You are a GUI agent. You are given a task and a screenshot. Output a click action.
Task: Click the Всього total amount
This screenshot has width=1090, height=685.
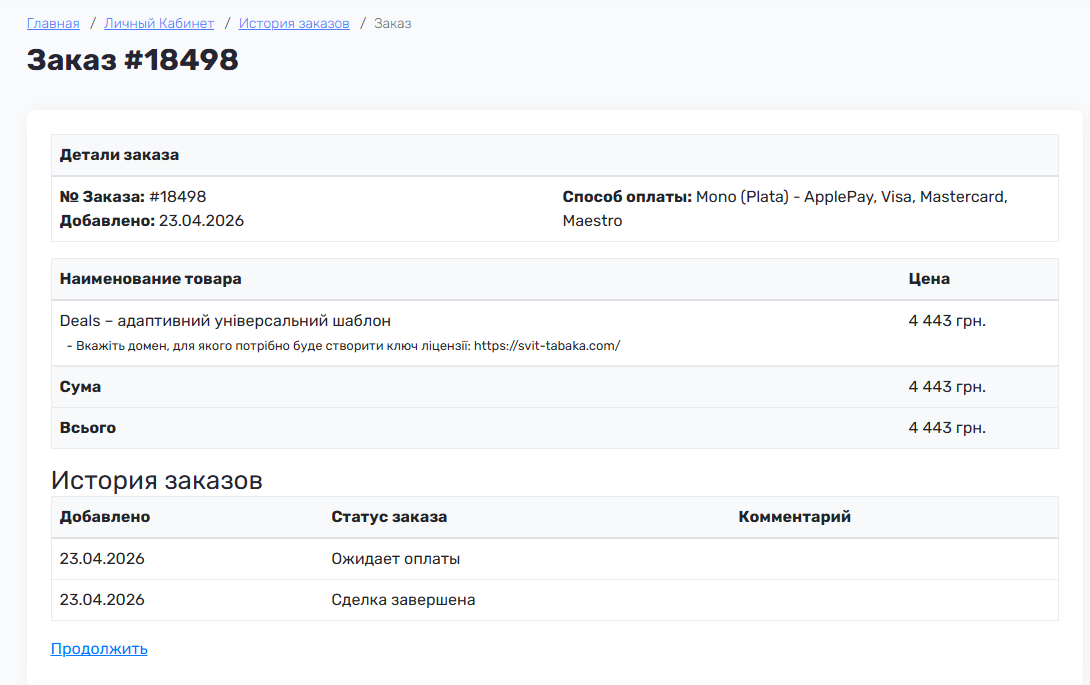[947, 428]
